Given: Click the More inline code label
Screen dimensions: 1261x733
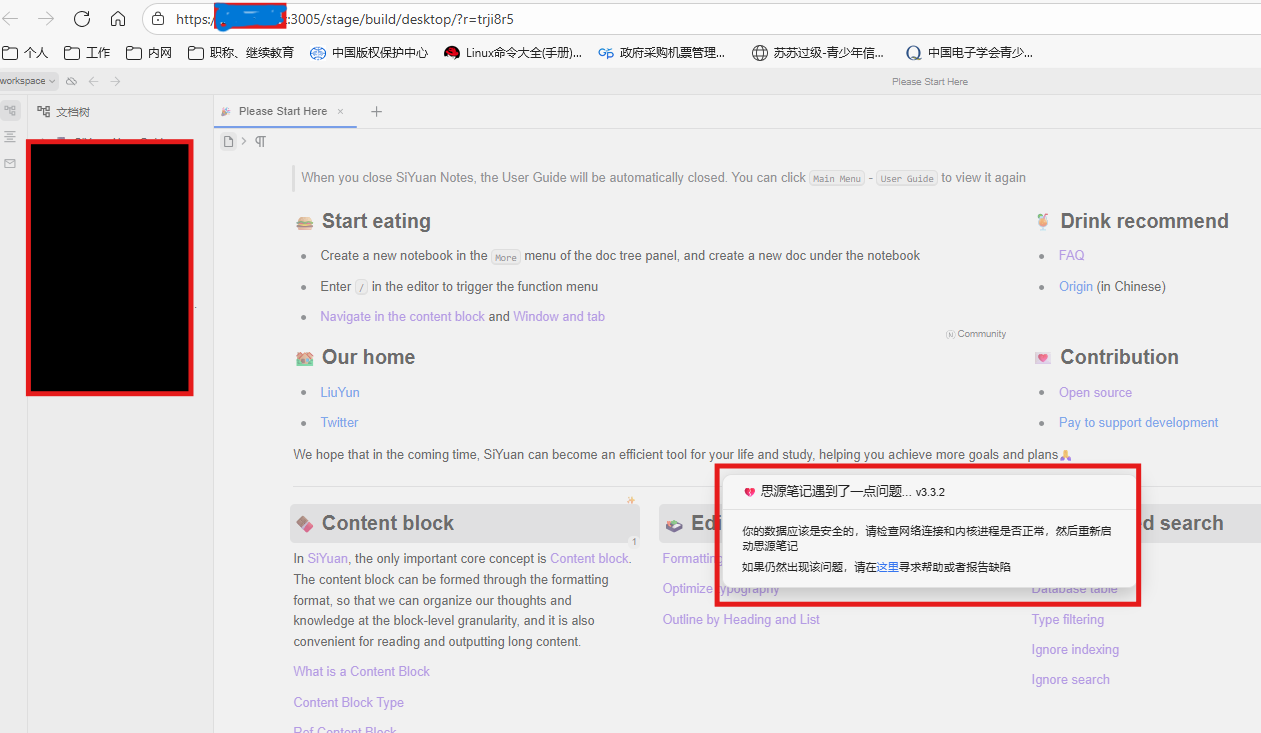Looking at the screenshot, I should coord(506,257).
